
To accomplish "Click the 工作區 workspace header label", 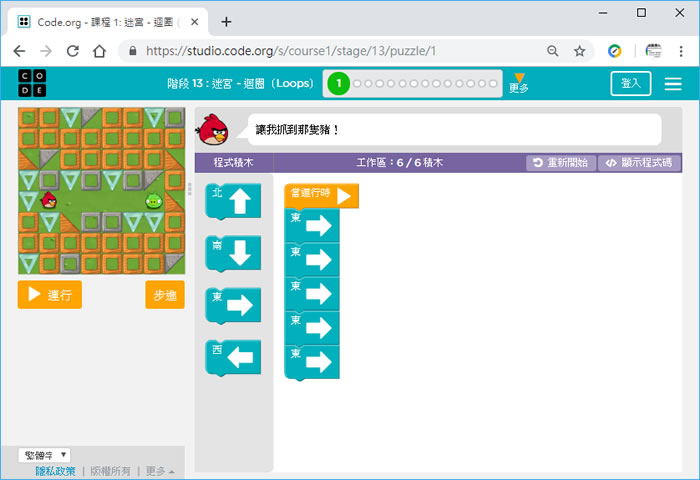I will pyautogui.click(x=400, y=163).
